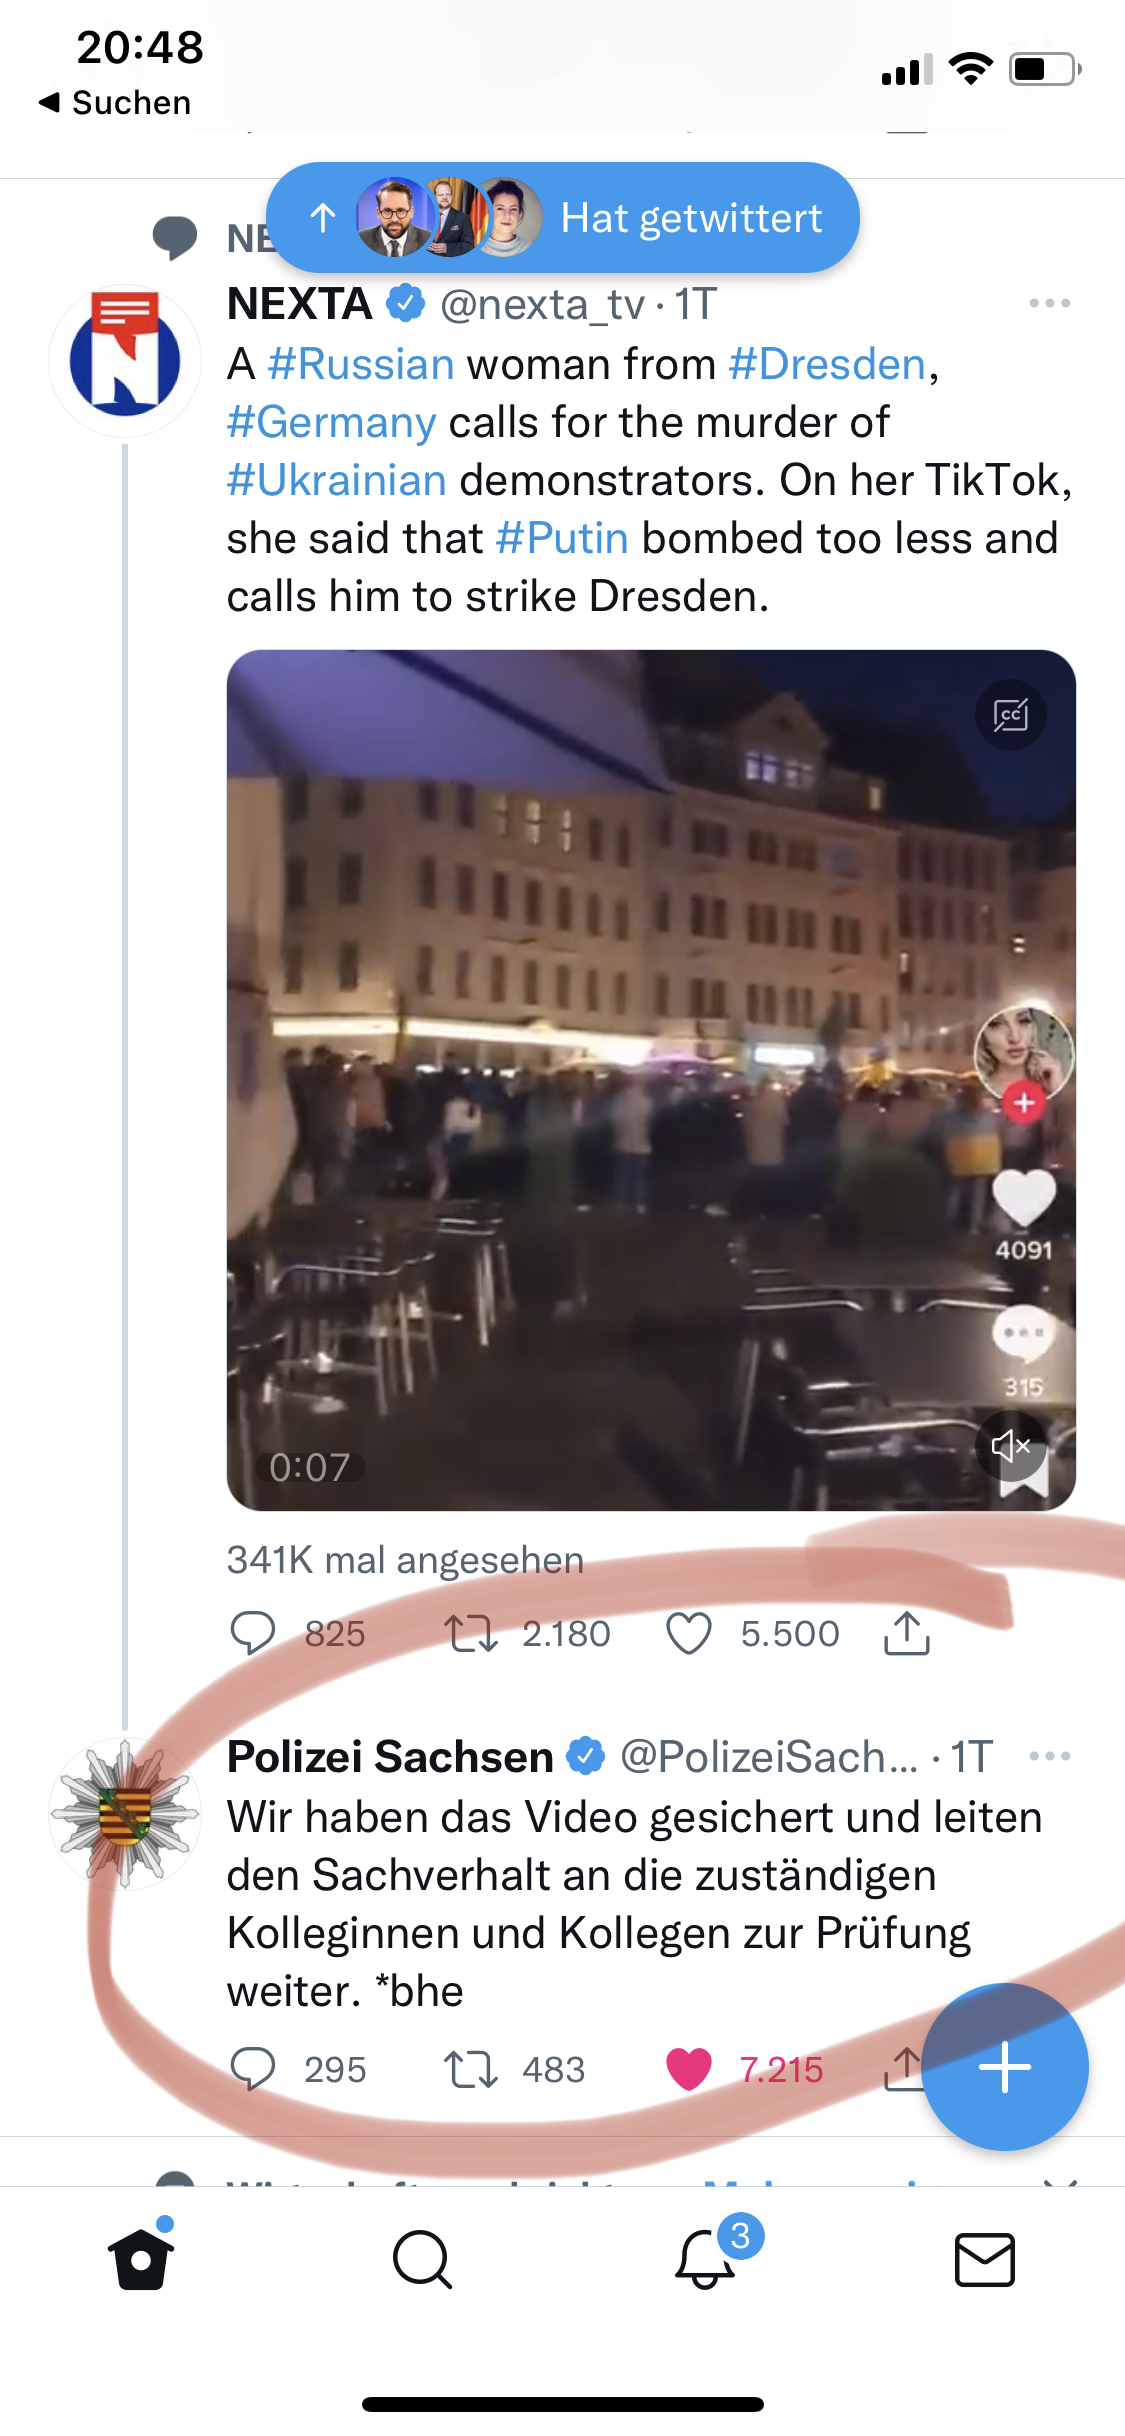Viewport: 1125px width, 2436px height.
Task: Go to the Home tab
Action: point(141,2259)
